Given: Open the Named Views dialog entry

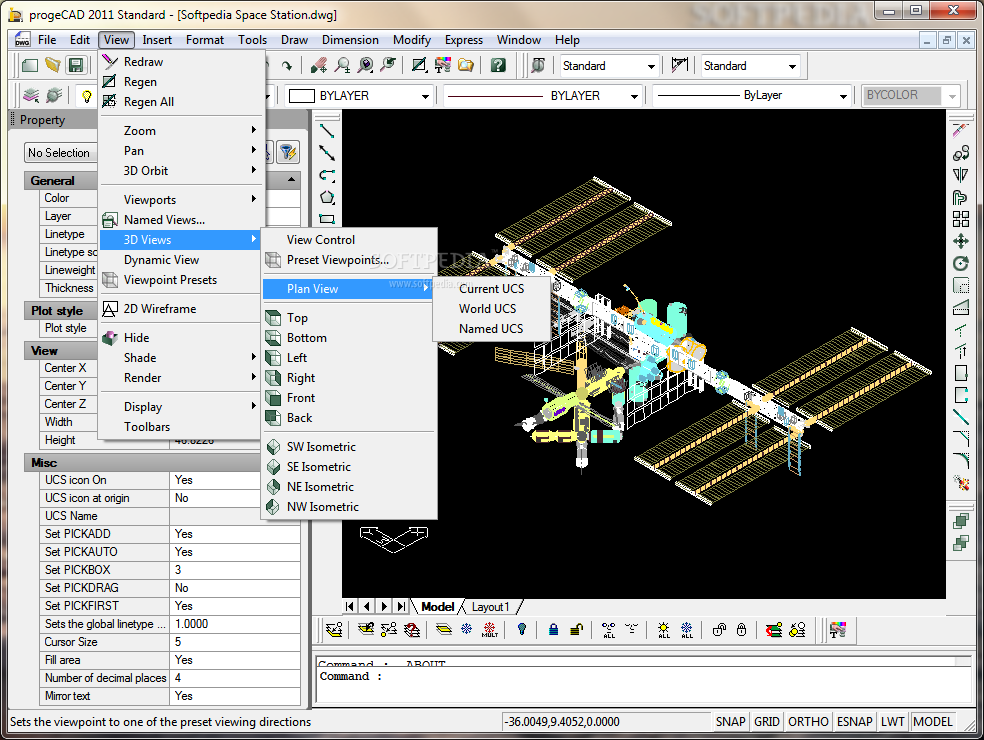Looking at the screenshot, I should point(164,220).
